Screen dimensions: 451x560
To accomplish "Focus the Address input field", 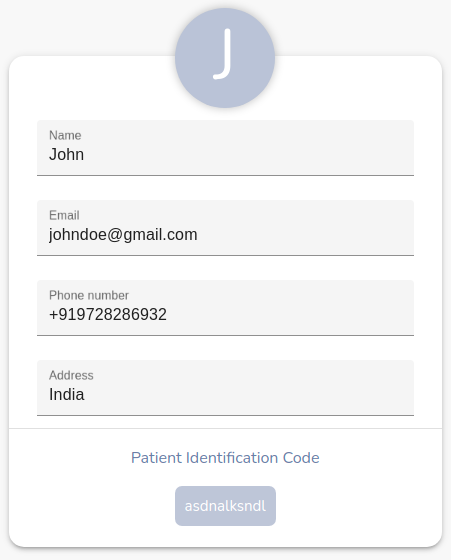I will click(225, 388).
